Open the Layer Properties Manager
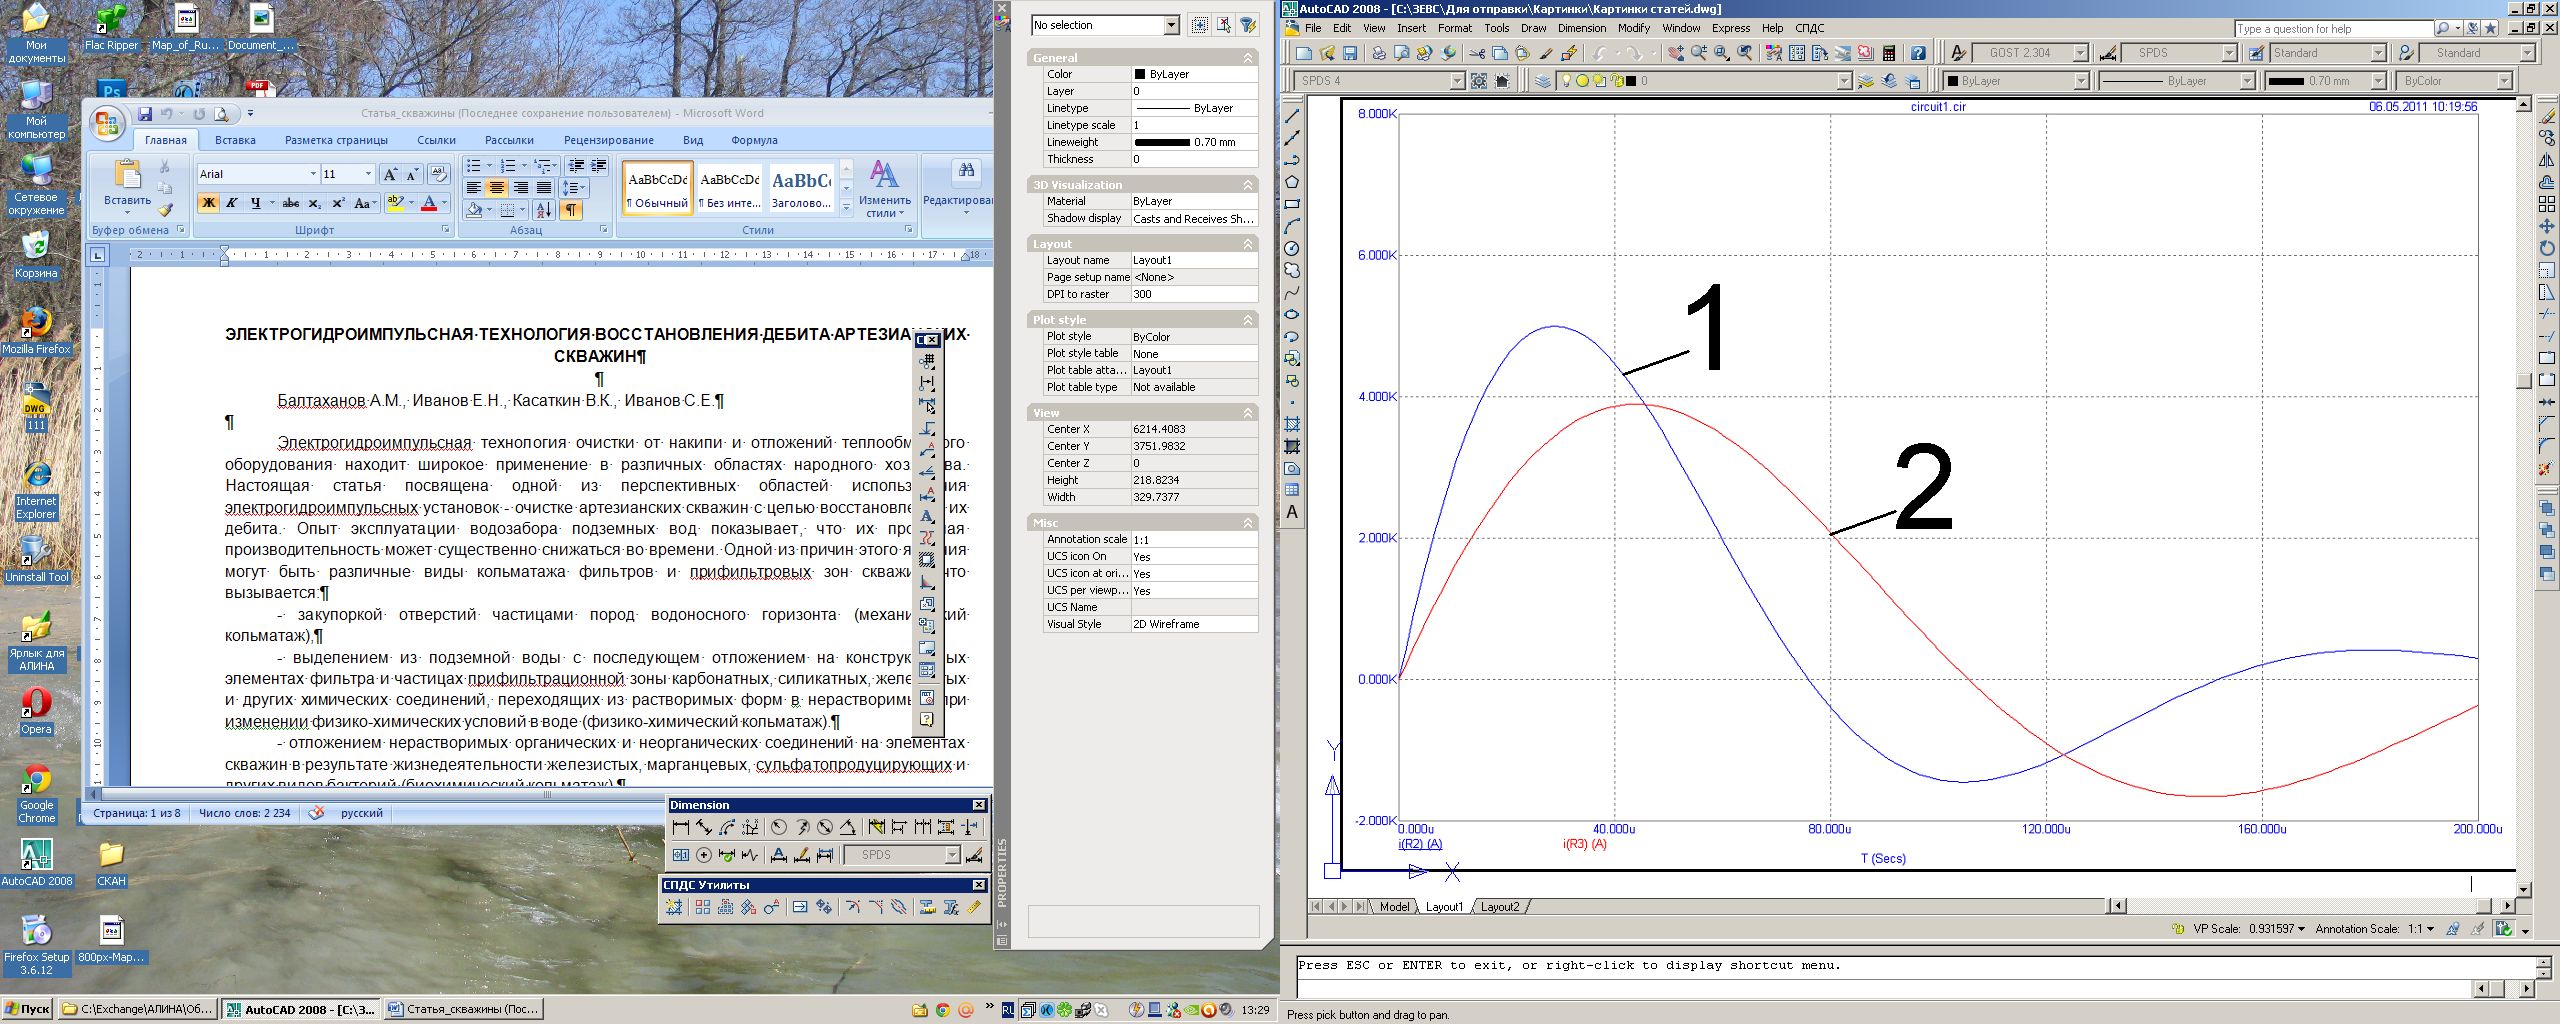Screen dimensions: 2560x1024 pos(1543,81)
